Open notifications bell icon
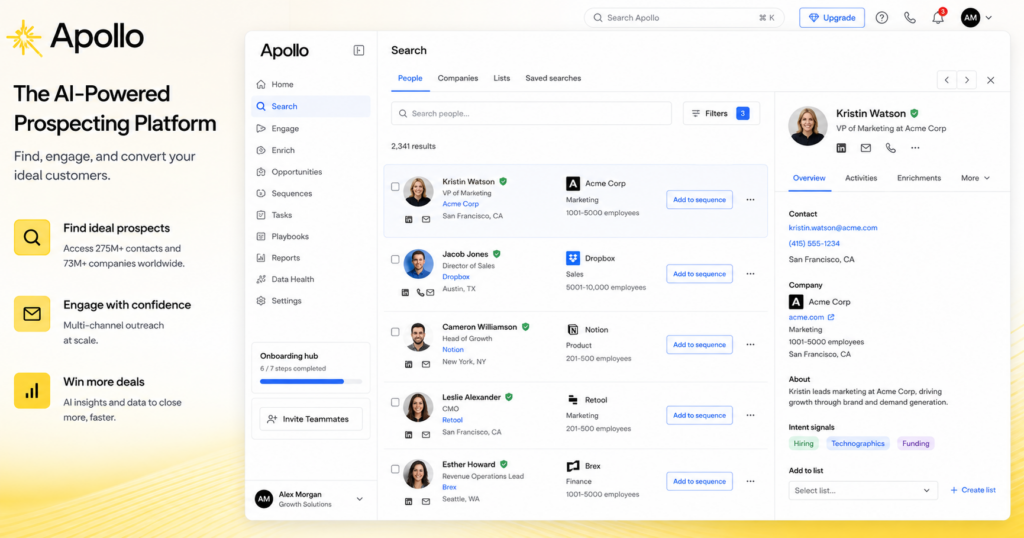1024x538 pixels. coord(938,18)
